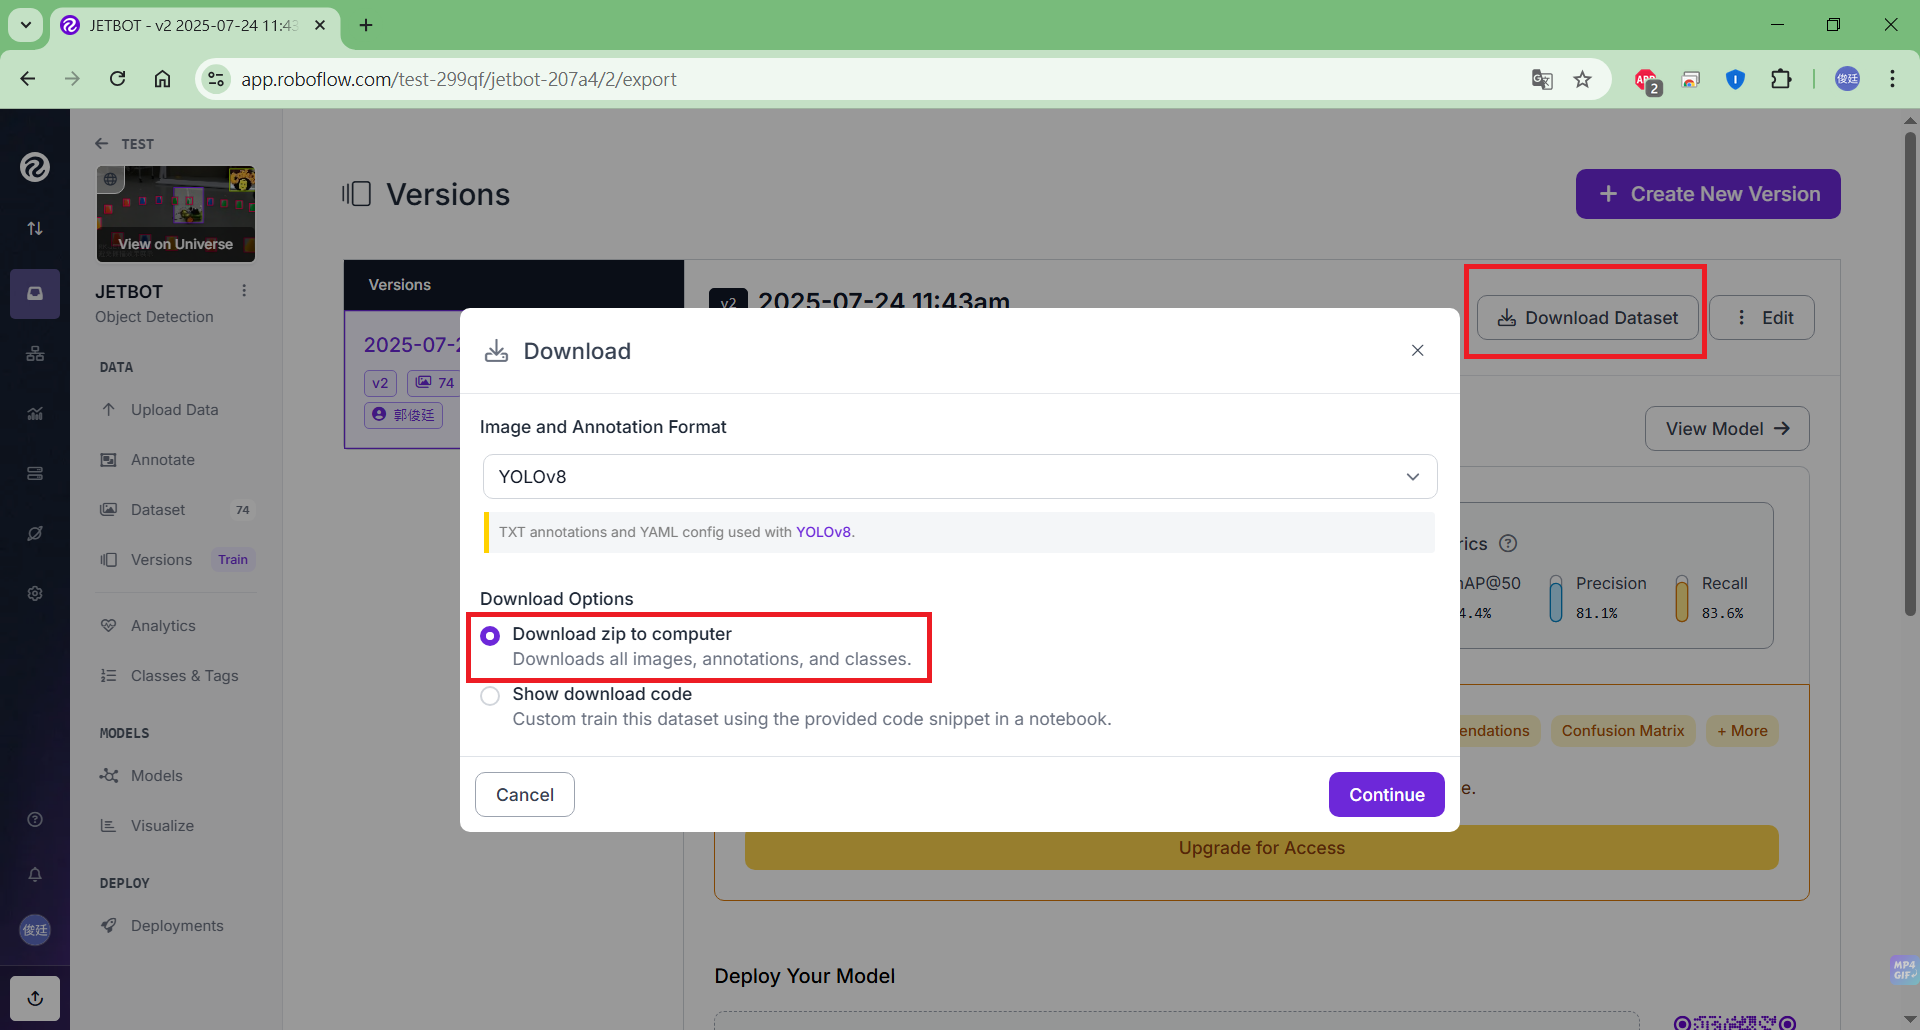
Task: Bookmark this page with the star icon
Action: click(1582, 79)
